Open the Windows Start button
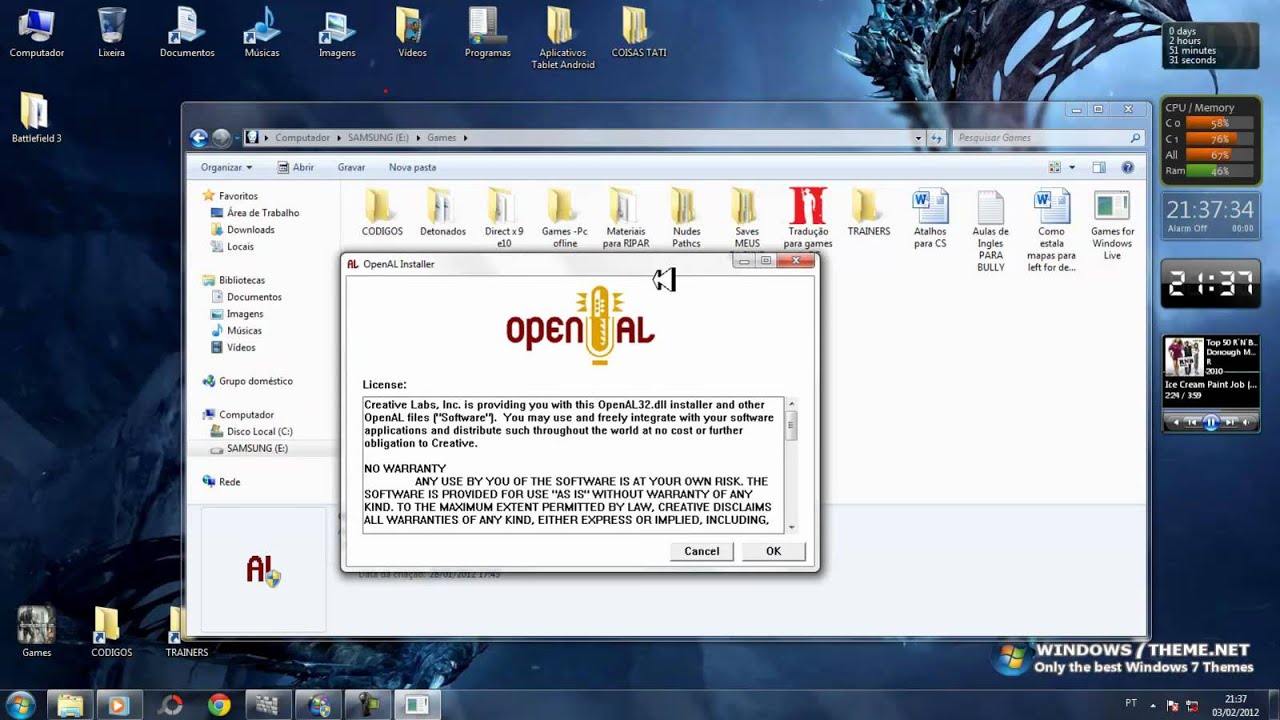The width and height of the screenshot is (1280, 720). [20, 705]
